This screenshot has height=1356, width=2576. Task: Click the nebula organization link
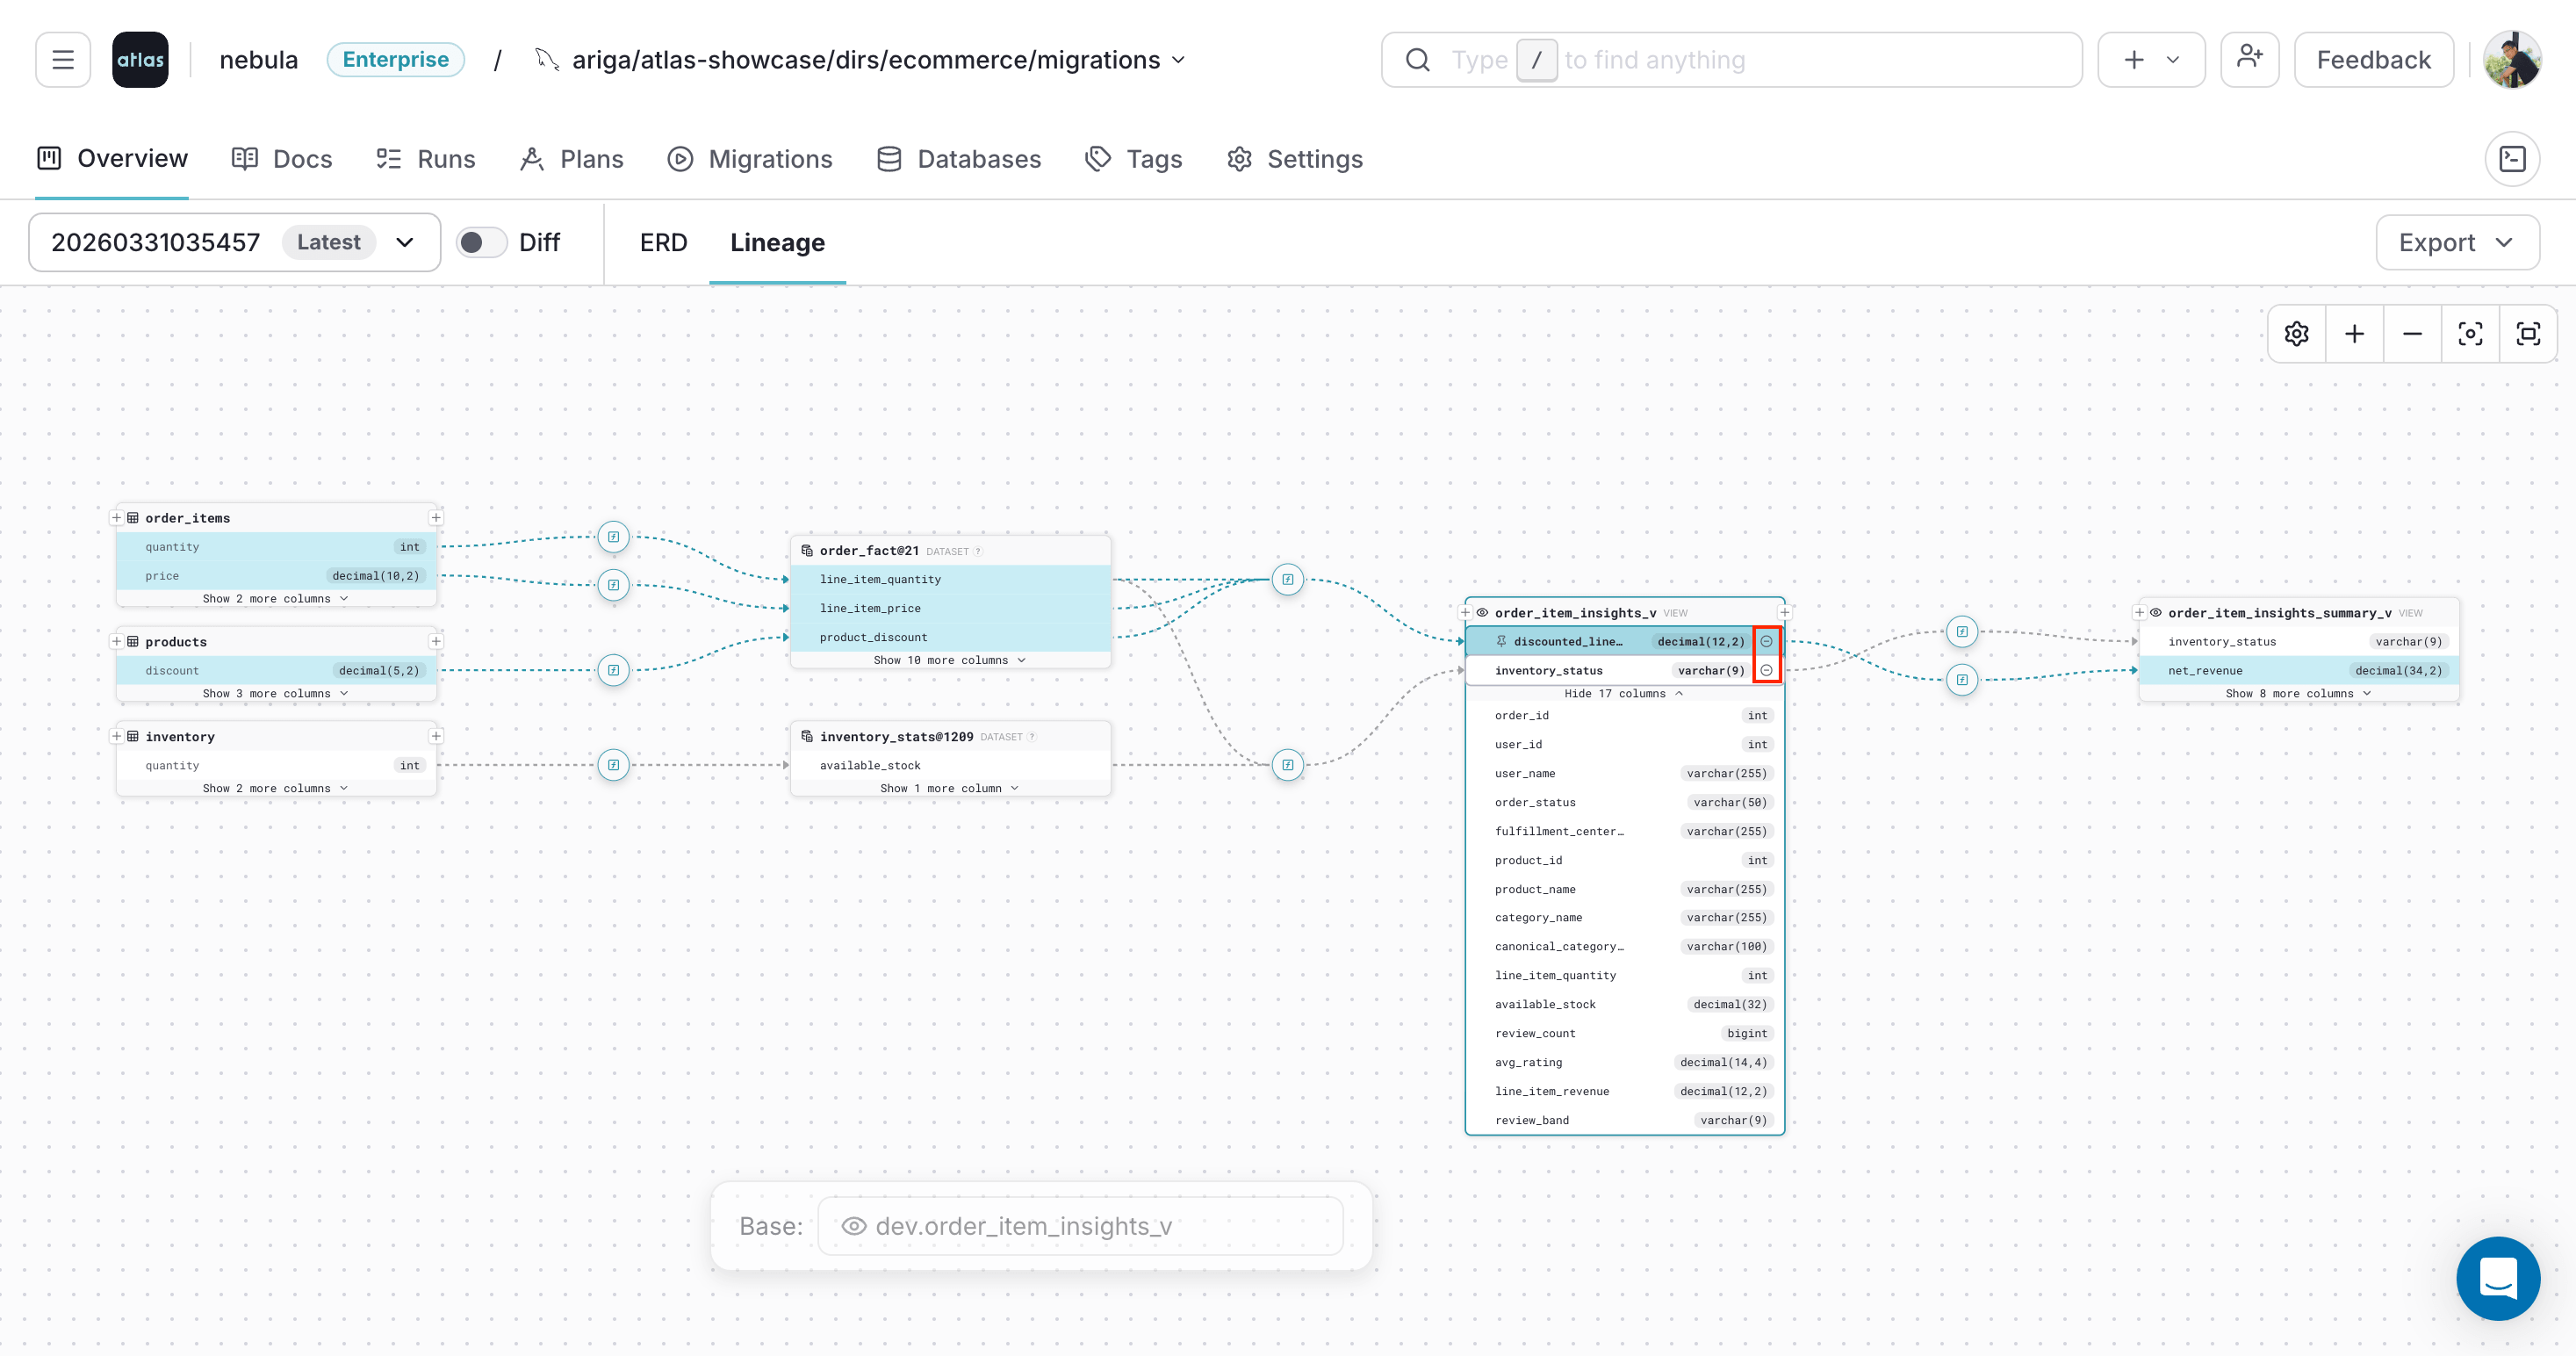(257, 59)
